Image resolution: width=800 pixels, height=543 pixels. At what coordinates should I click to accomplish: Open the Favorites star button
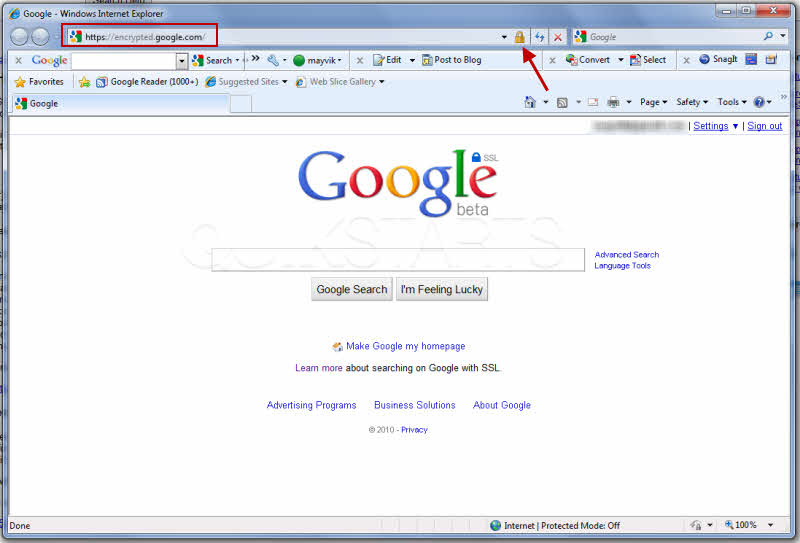39,82
